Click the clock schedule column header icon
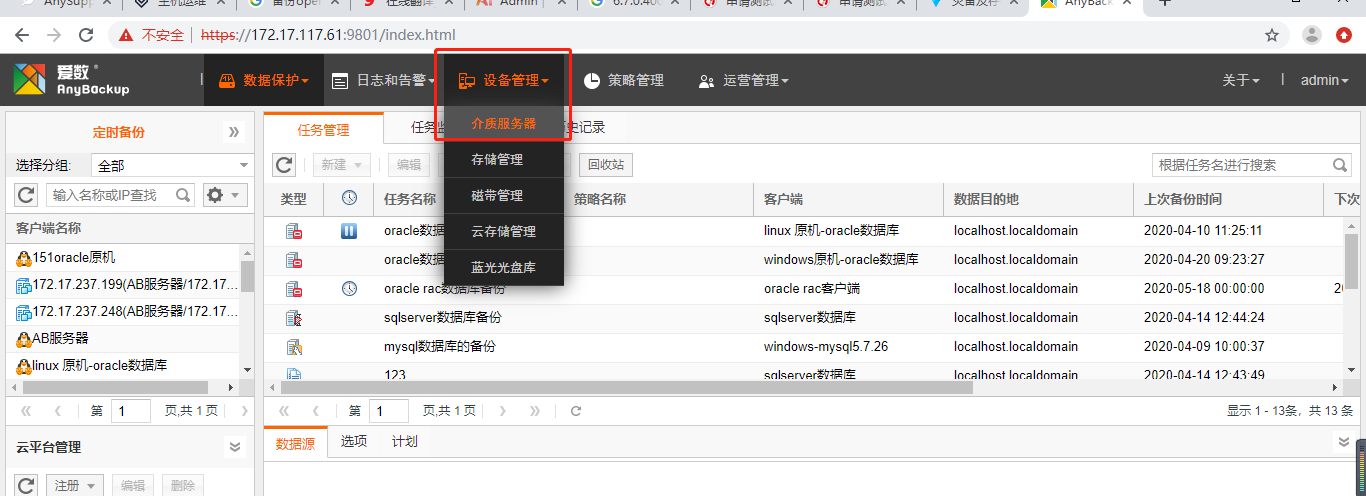1366x496 pixels. (x=349, y=198)
